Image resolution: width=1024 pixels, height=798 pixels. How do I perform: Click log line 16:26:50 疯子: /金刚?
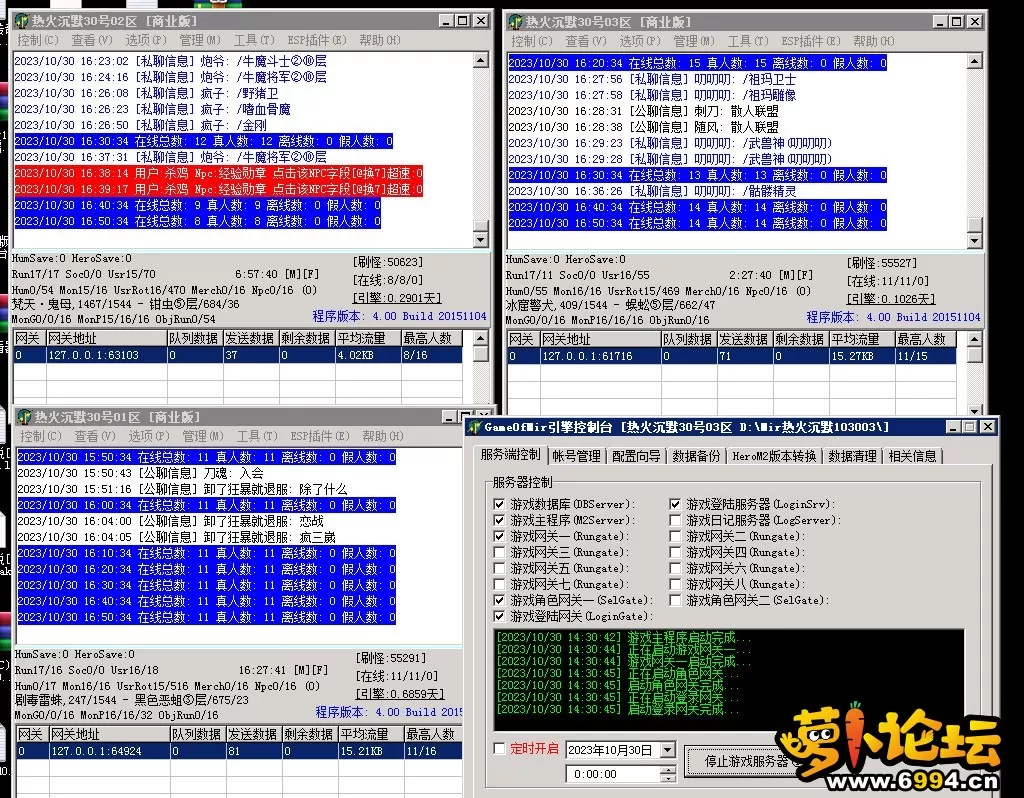140,125
